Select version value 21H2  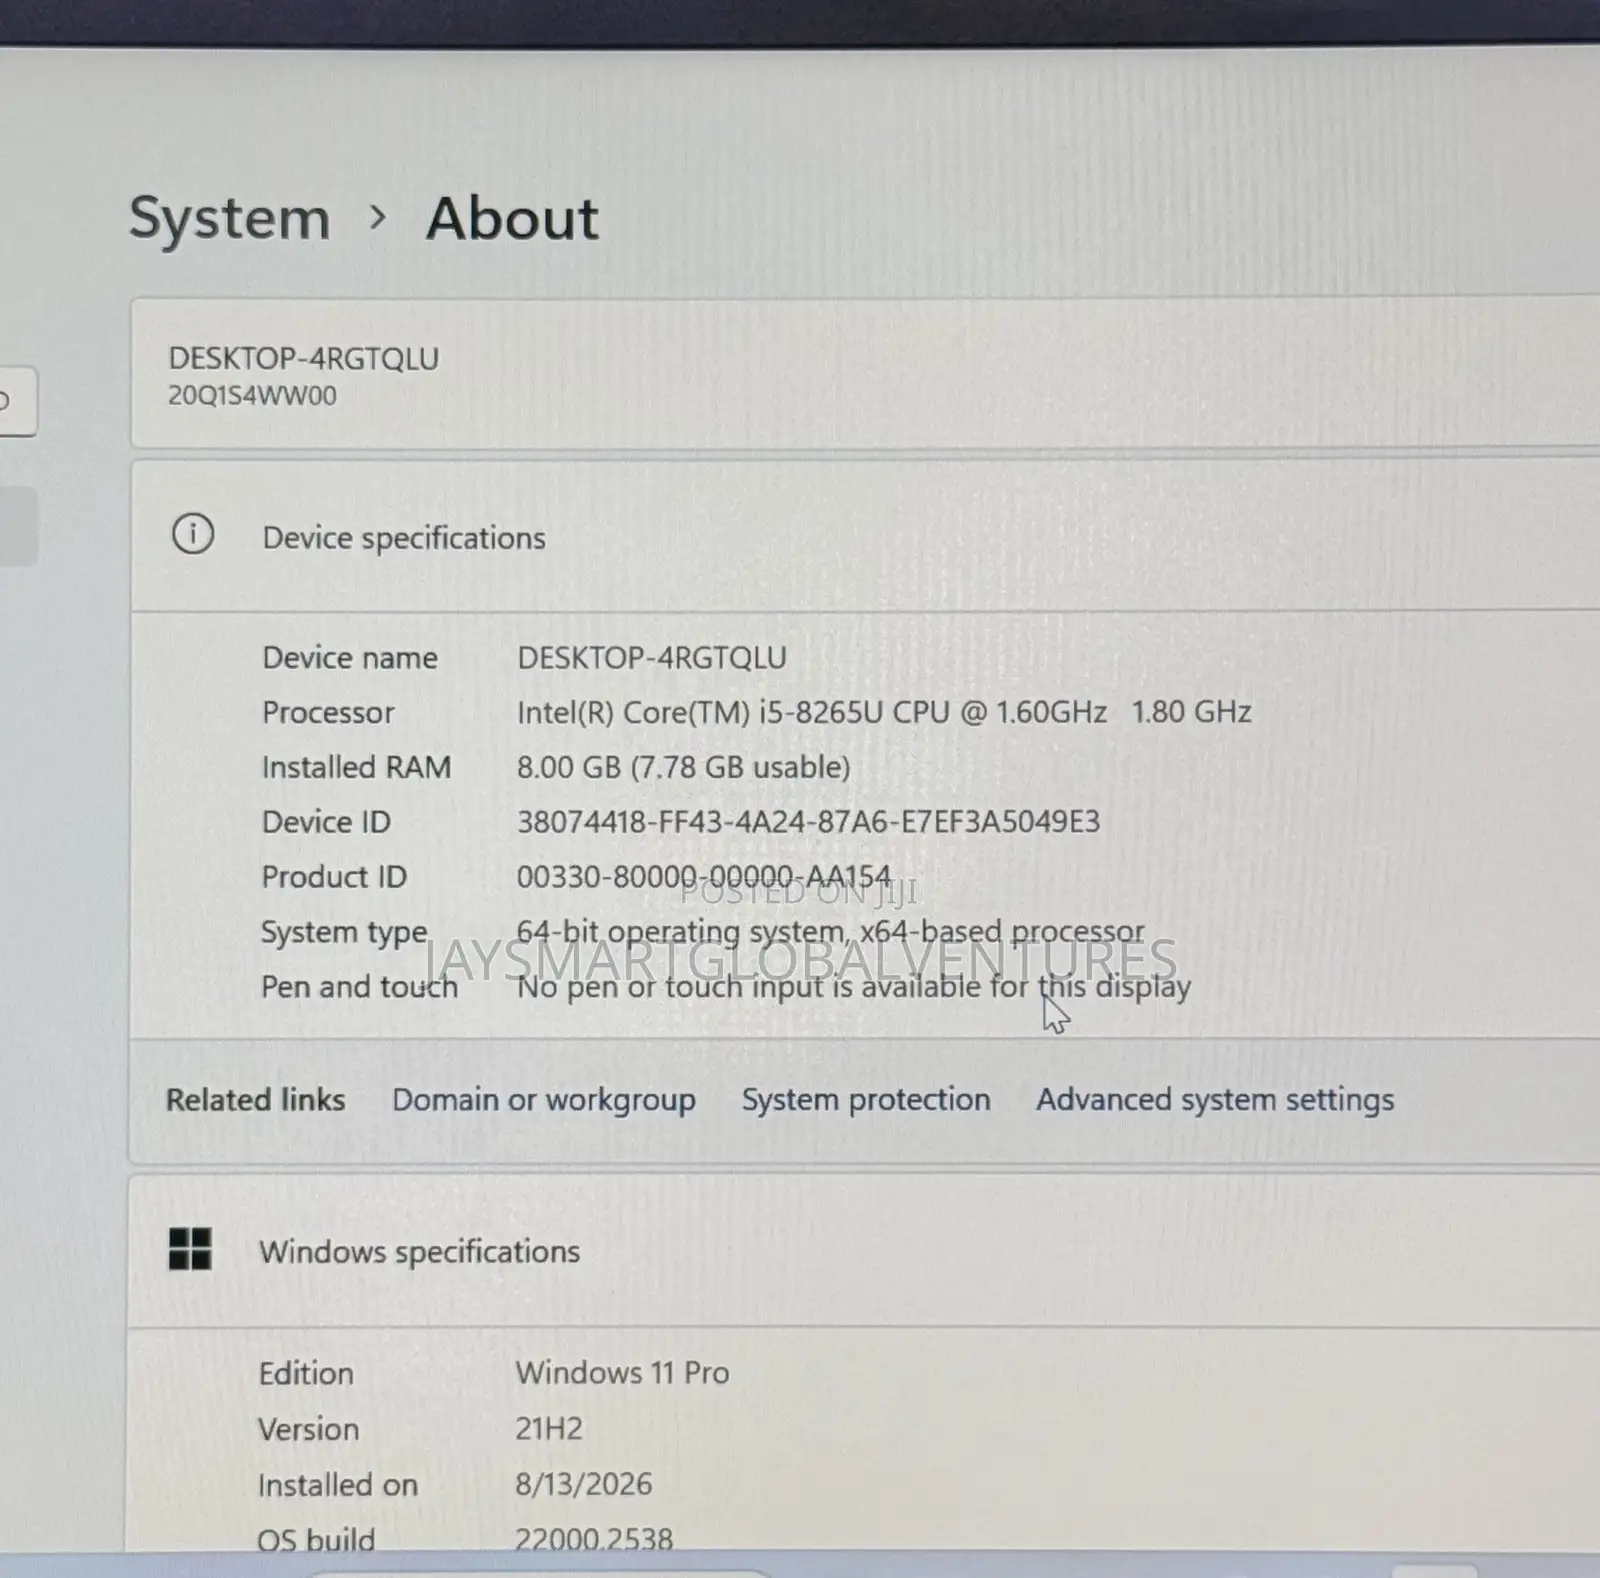549,1429
